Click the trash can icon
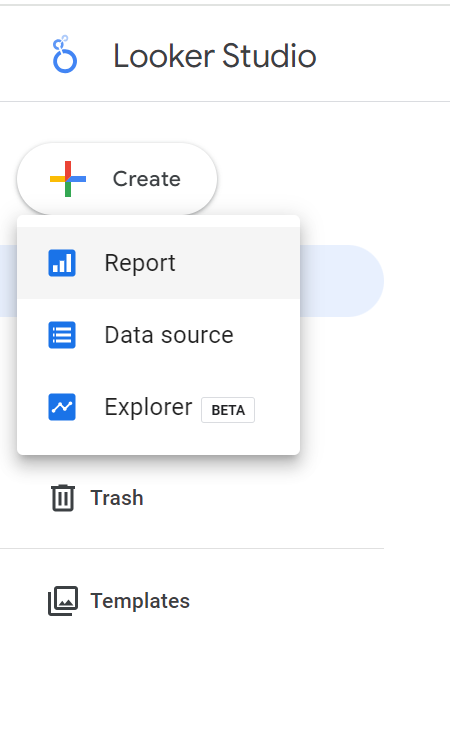Image resolution: width=450 pixels, height=731 pixels. [63, 498]
